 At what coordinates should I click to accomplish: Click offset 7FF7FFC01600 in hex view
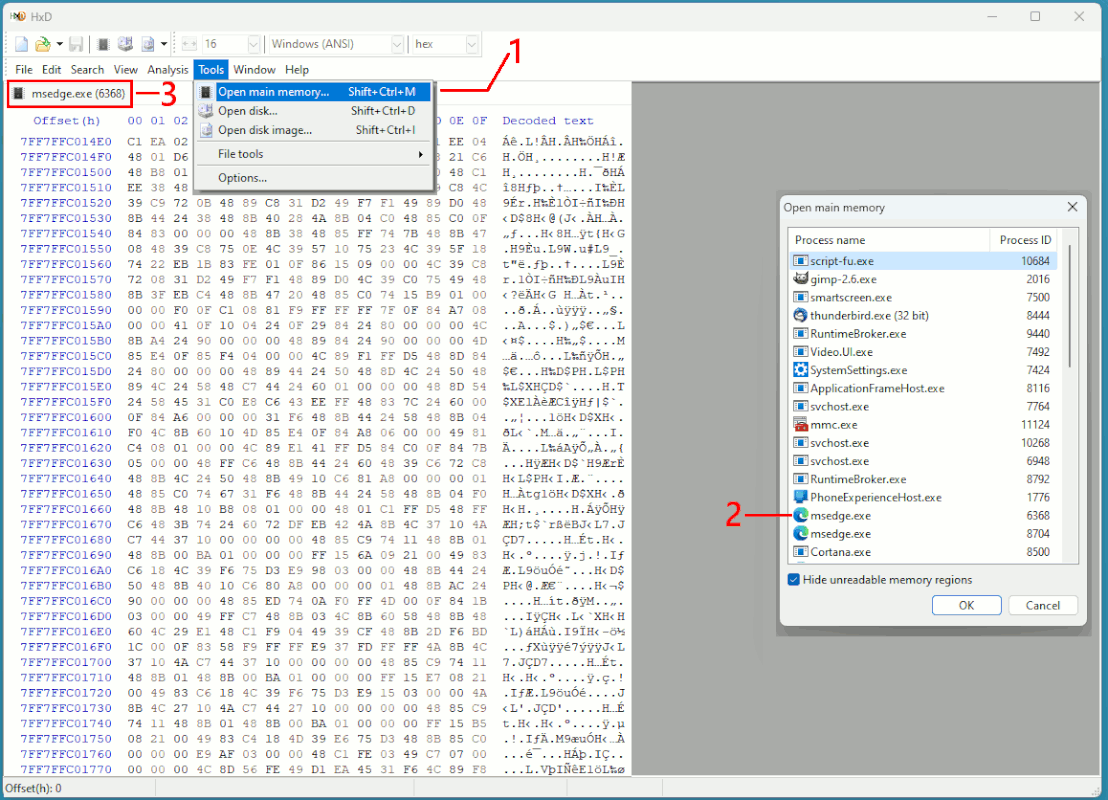[66, 417]
